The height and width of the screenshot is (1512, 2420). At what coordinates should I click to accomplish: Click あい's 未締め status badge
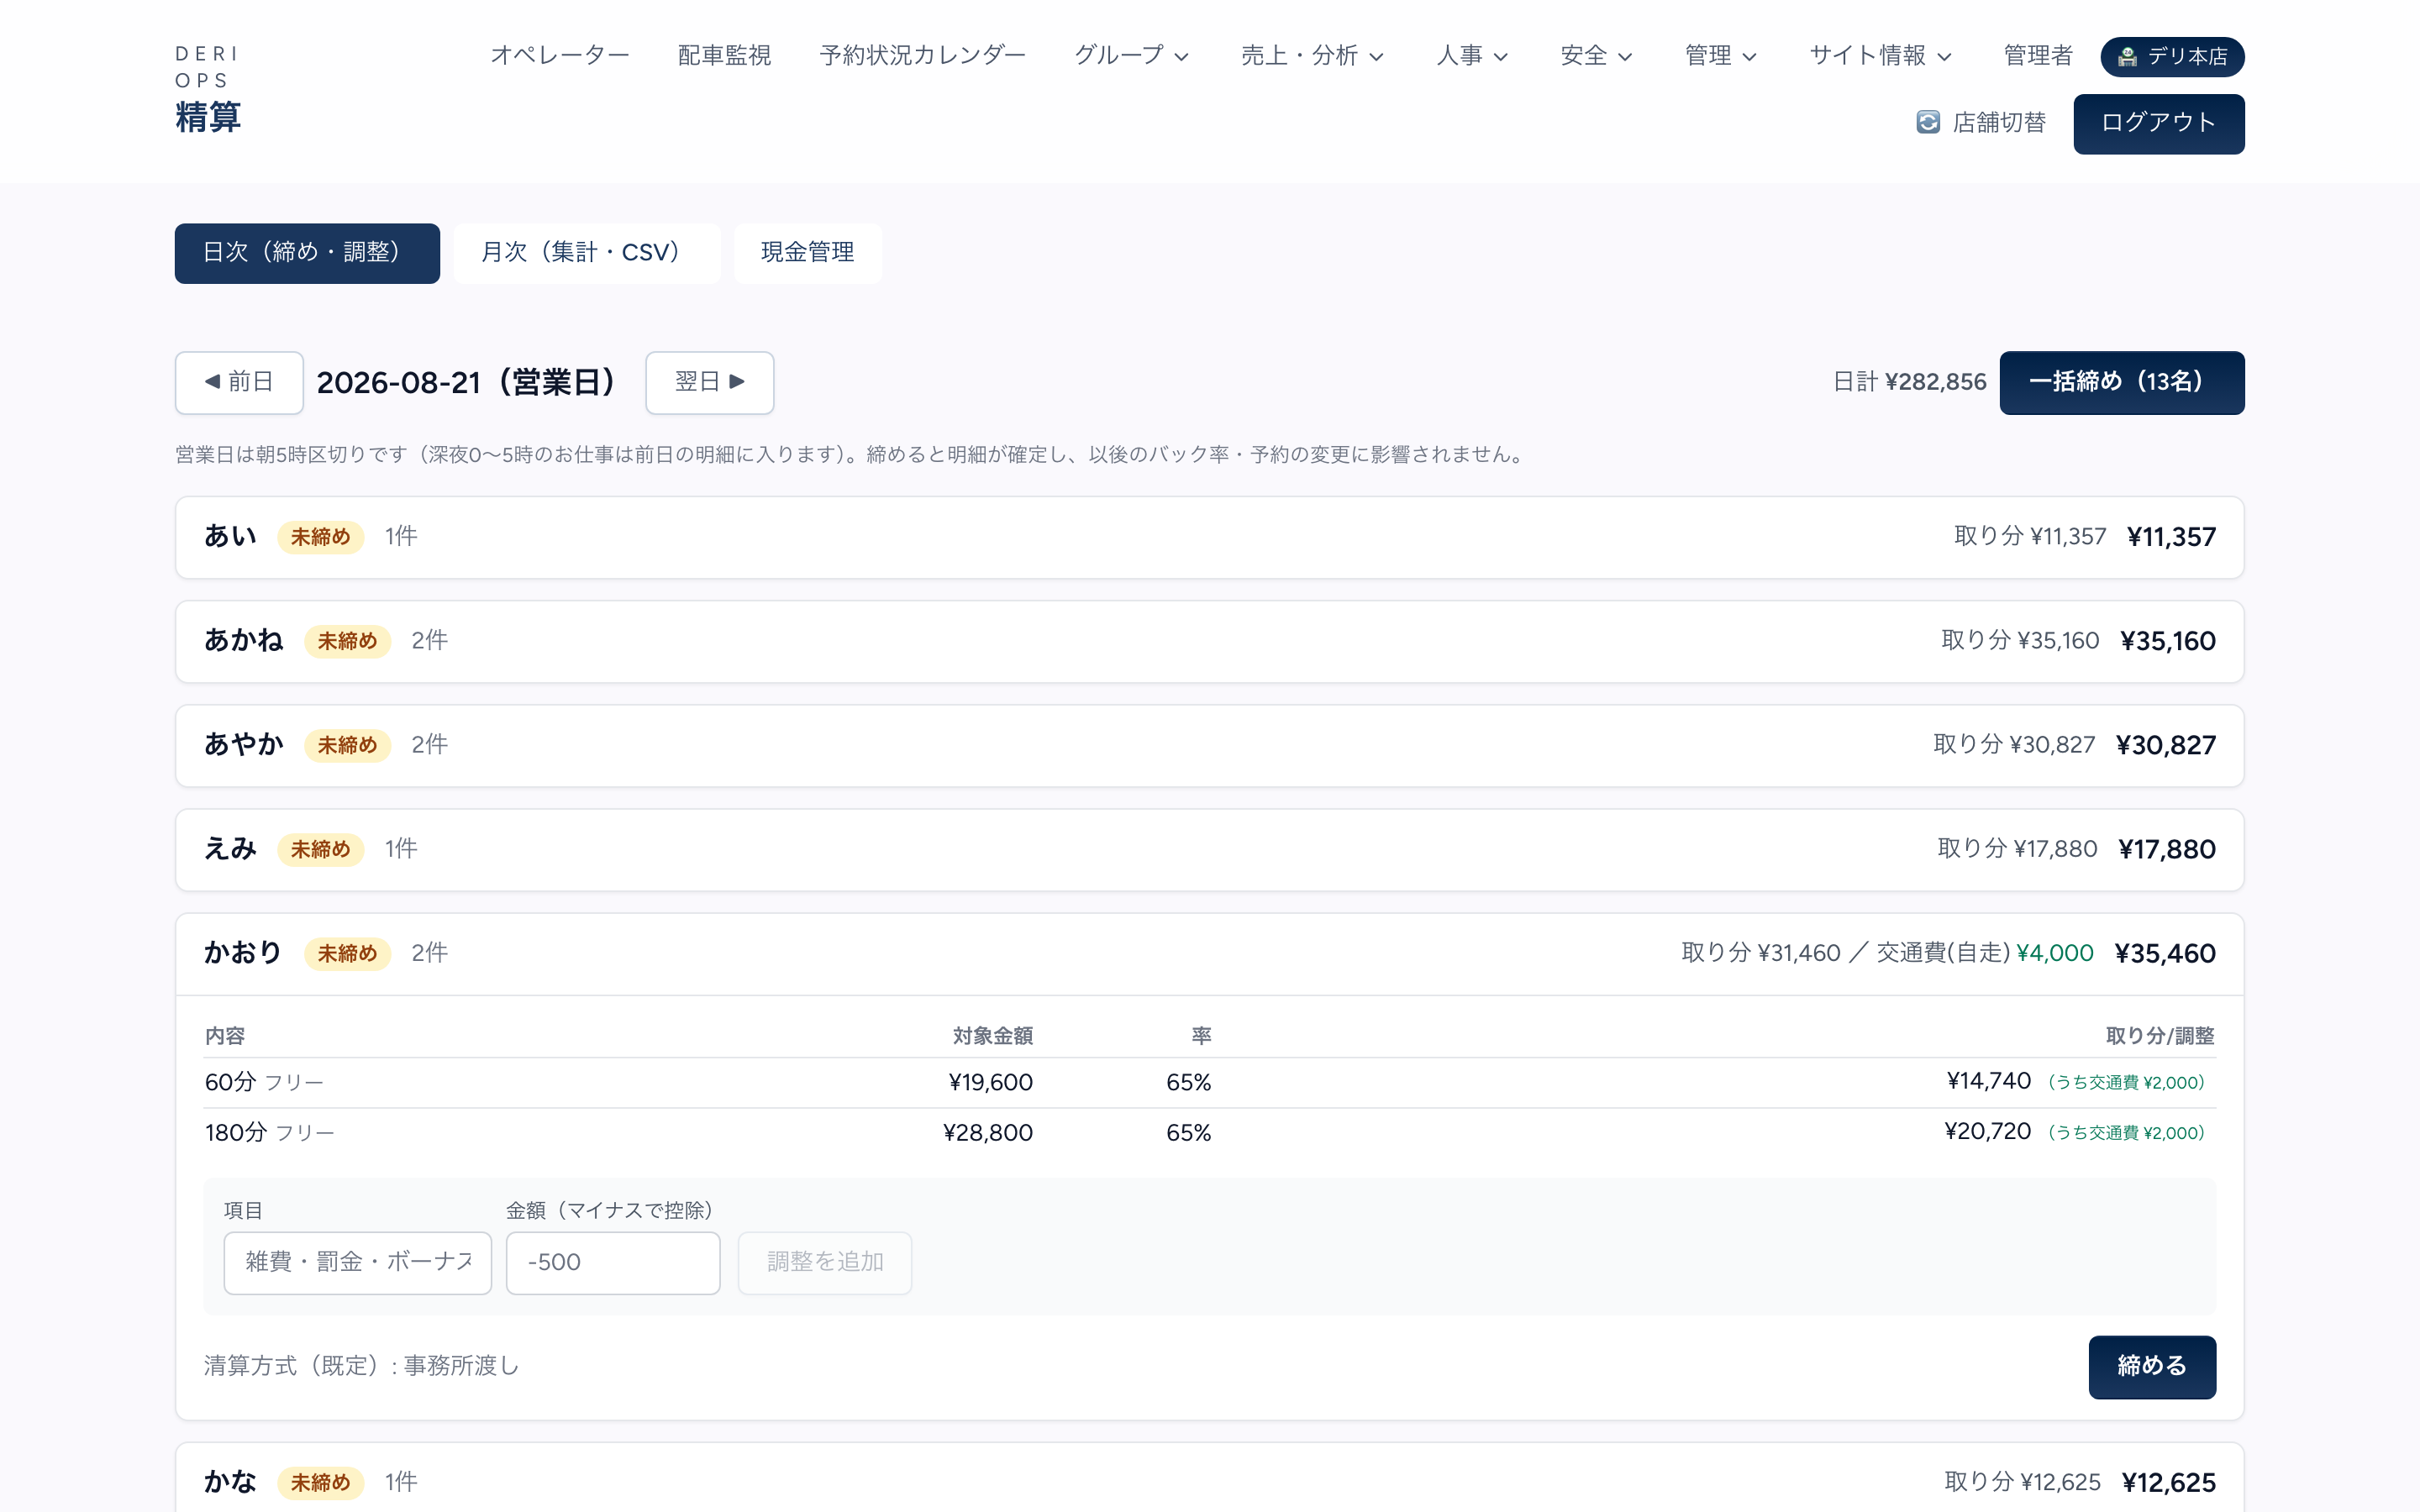(x=320, y=537)
